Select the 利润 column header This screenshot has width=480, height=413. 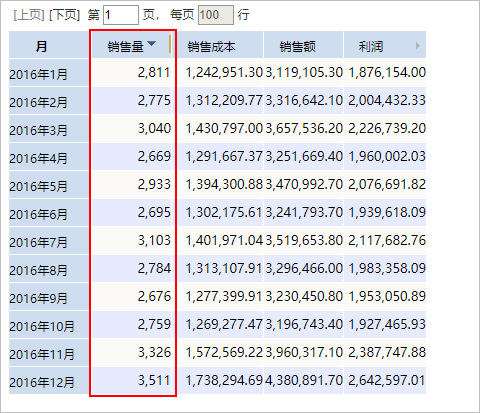coord(385,45)
